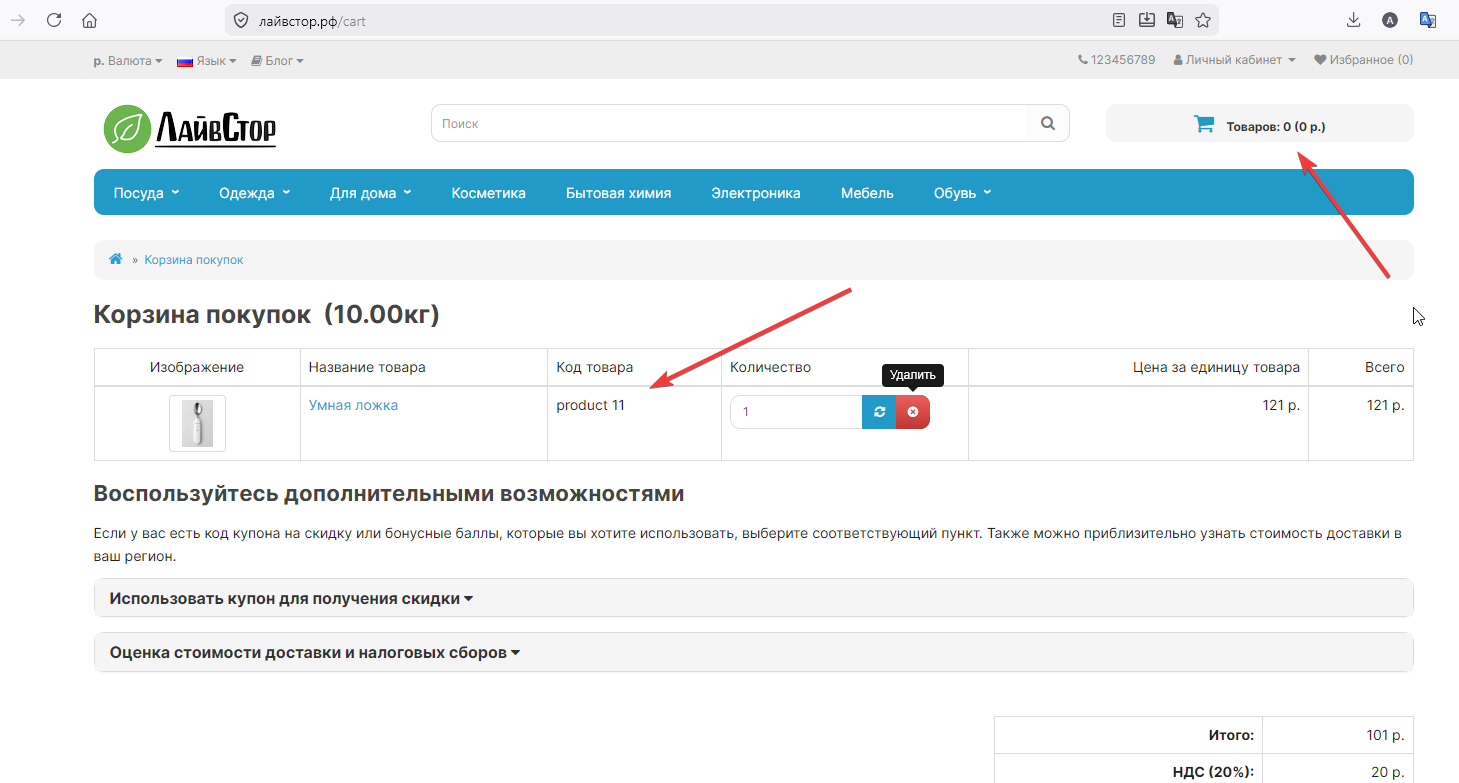Open the Посуда menu category
Viewport: 1459px width, 783px height.
pos(146,193)
